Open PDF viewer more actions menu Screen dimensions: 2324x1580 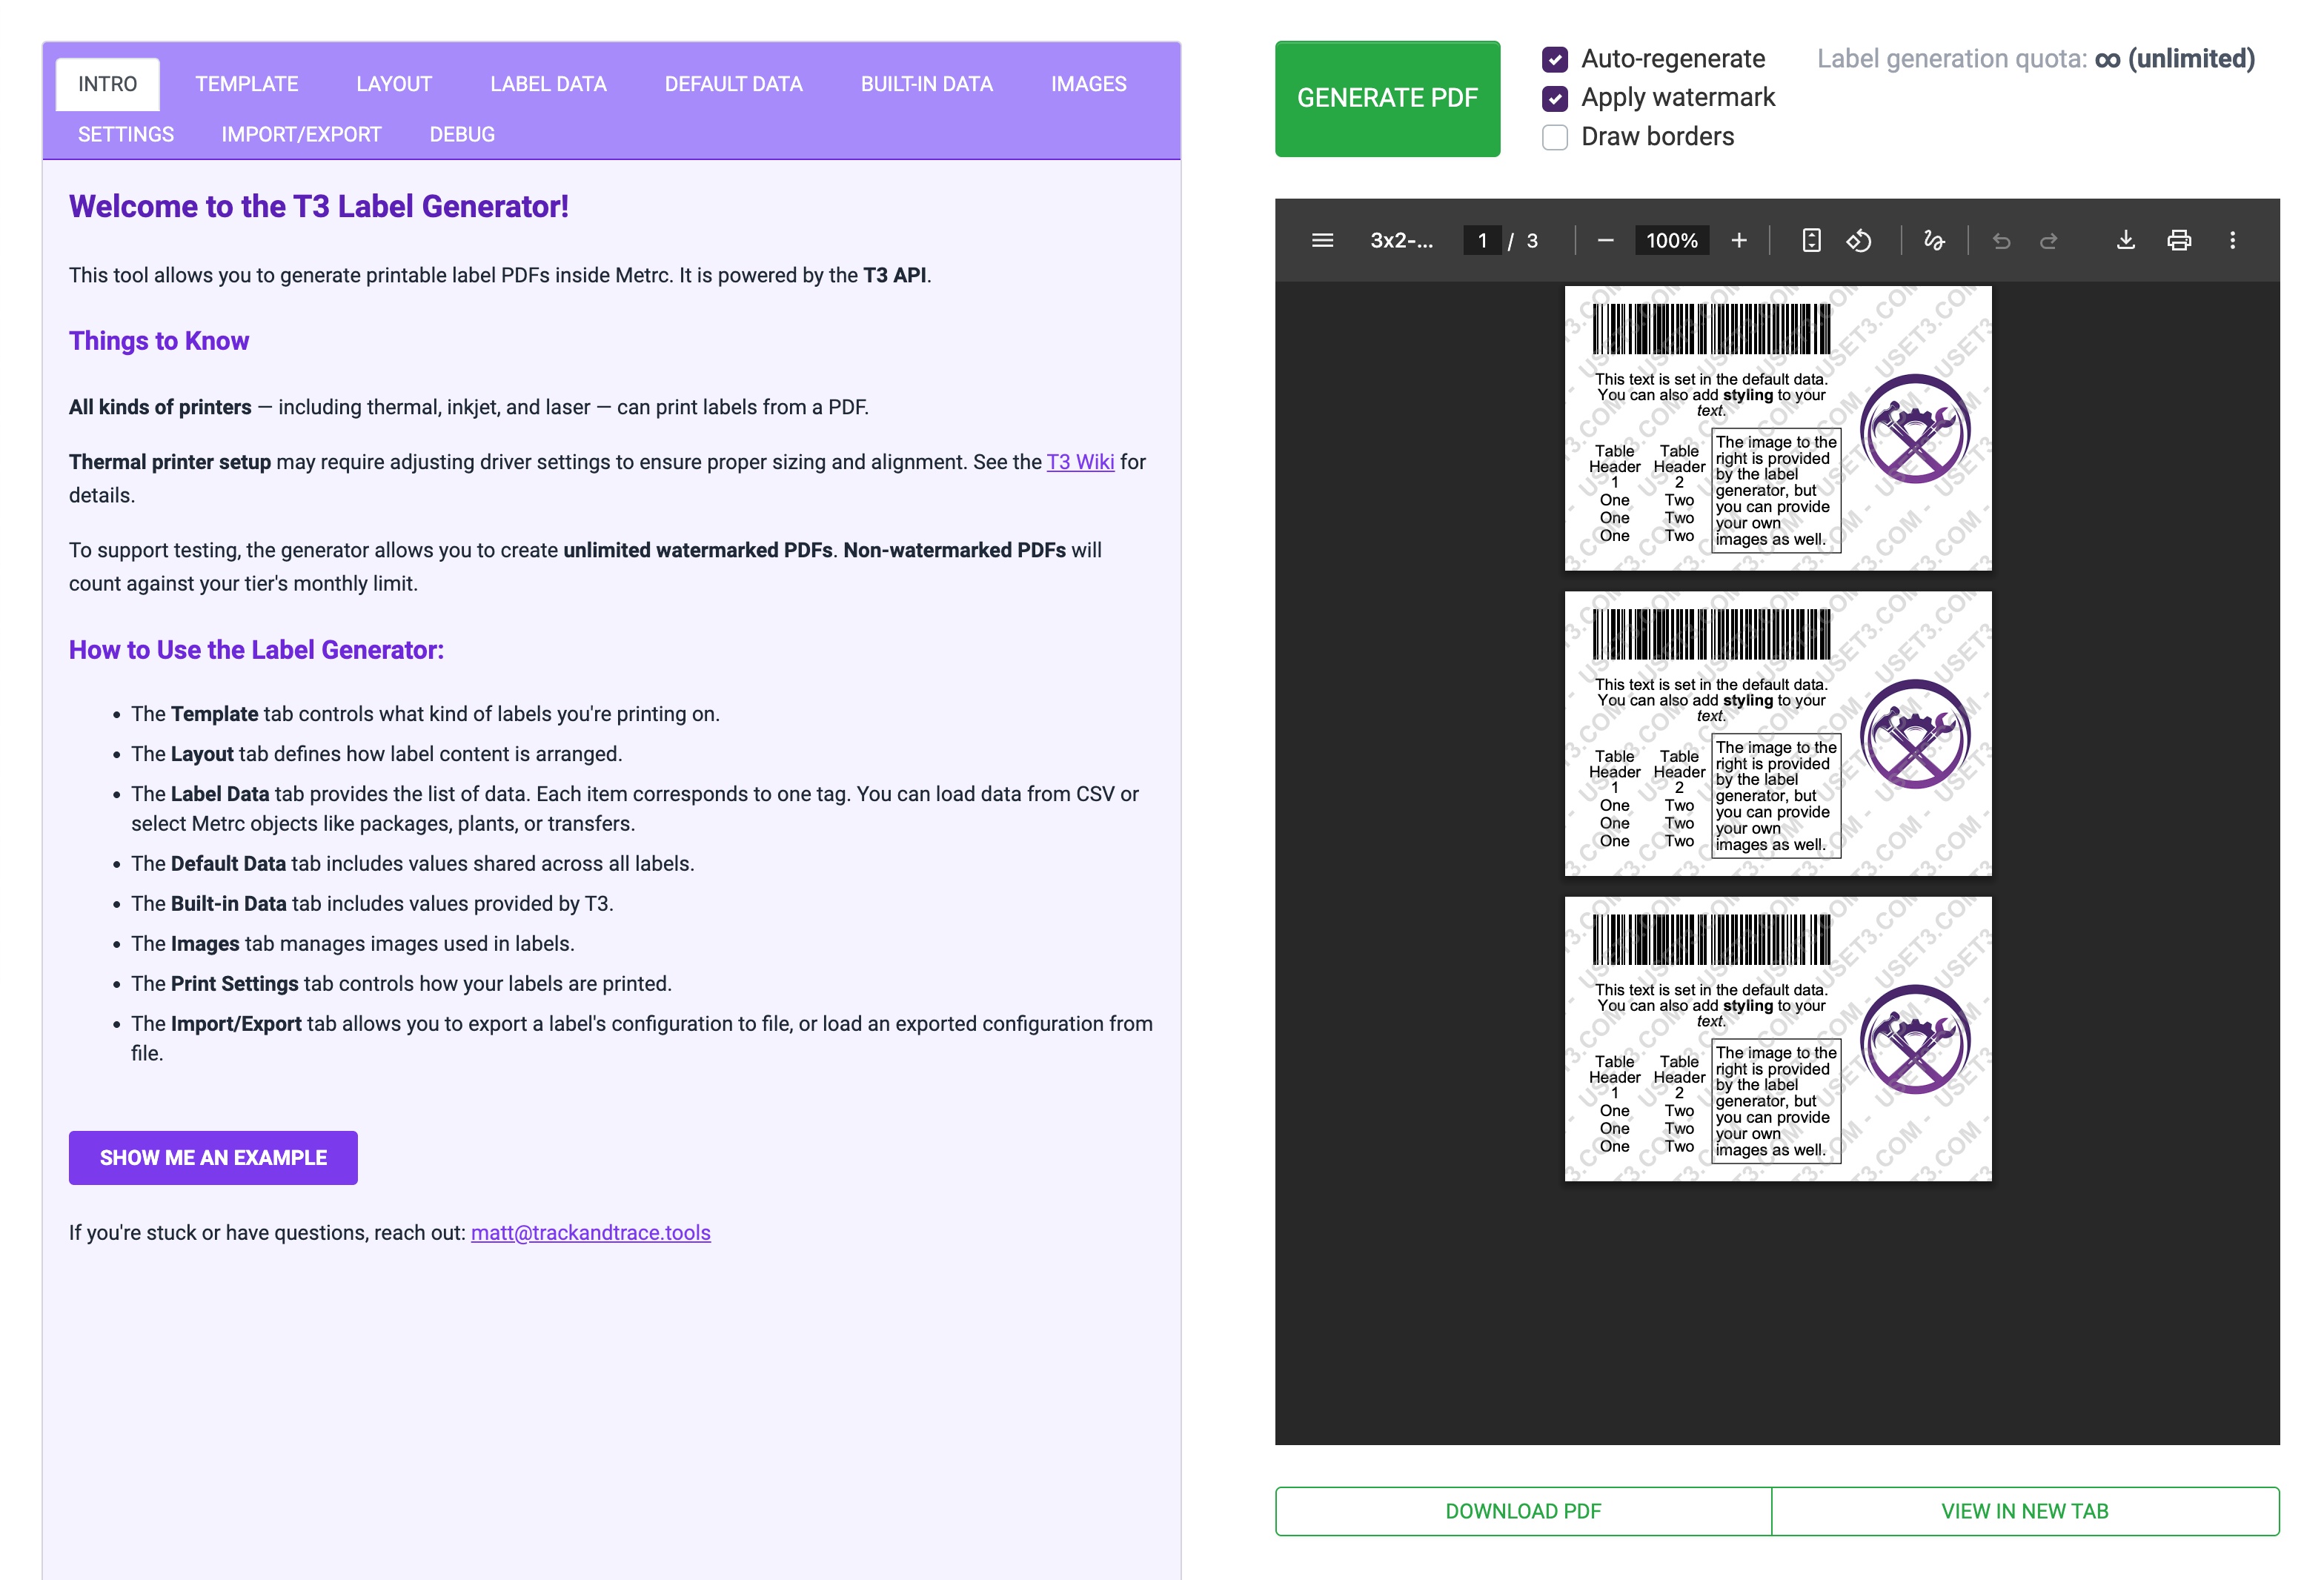click(2232, 240)
